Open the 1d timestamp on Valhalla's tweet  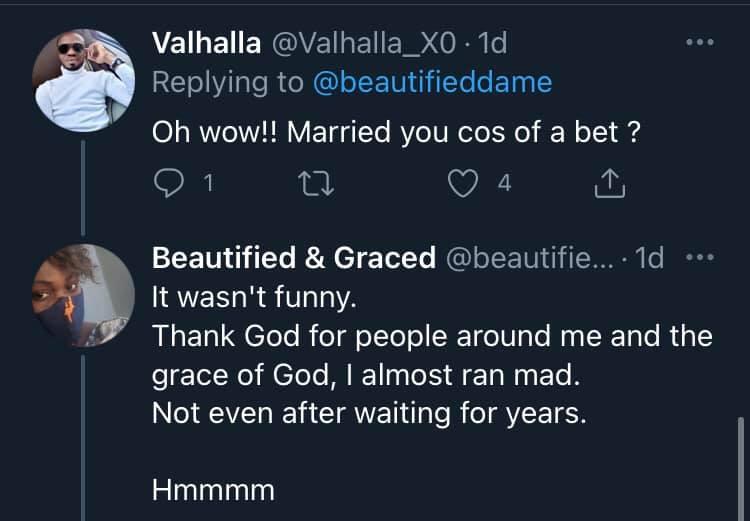click(494, 44)
